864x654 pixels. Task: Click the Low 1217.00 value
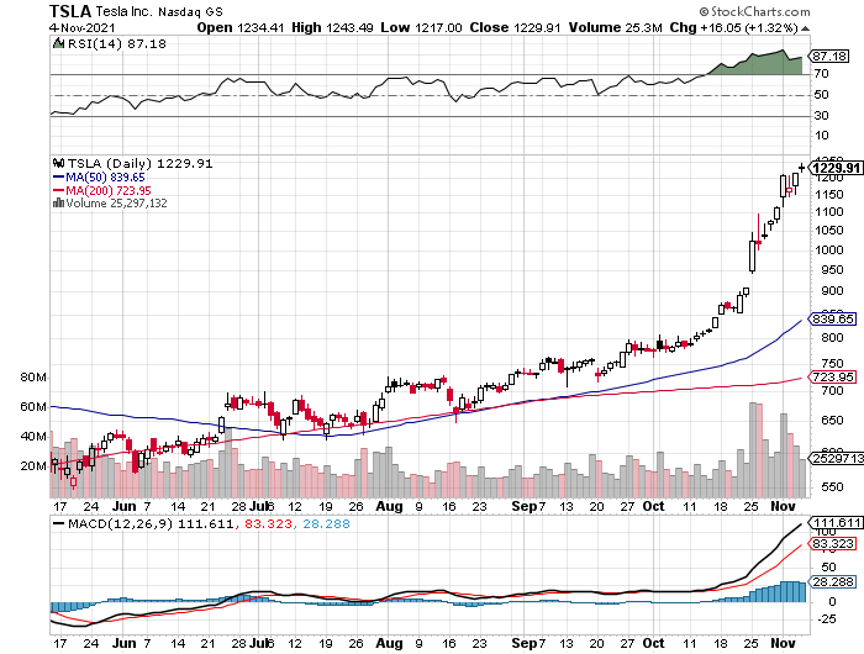[x=421, y=28]
